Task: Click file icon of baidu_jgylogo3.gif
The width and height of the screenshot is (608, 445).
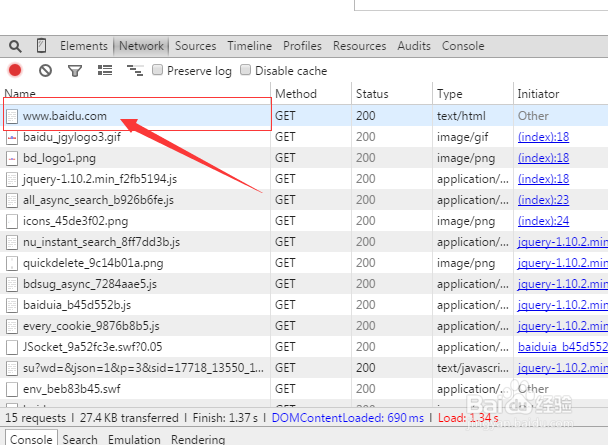Action: point(12,137)
